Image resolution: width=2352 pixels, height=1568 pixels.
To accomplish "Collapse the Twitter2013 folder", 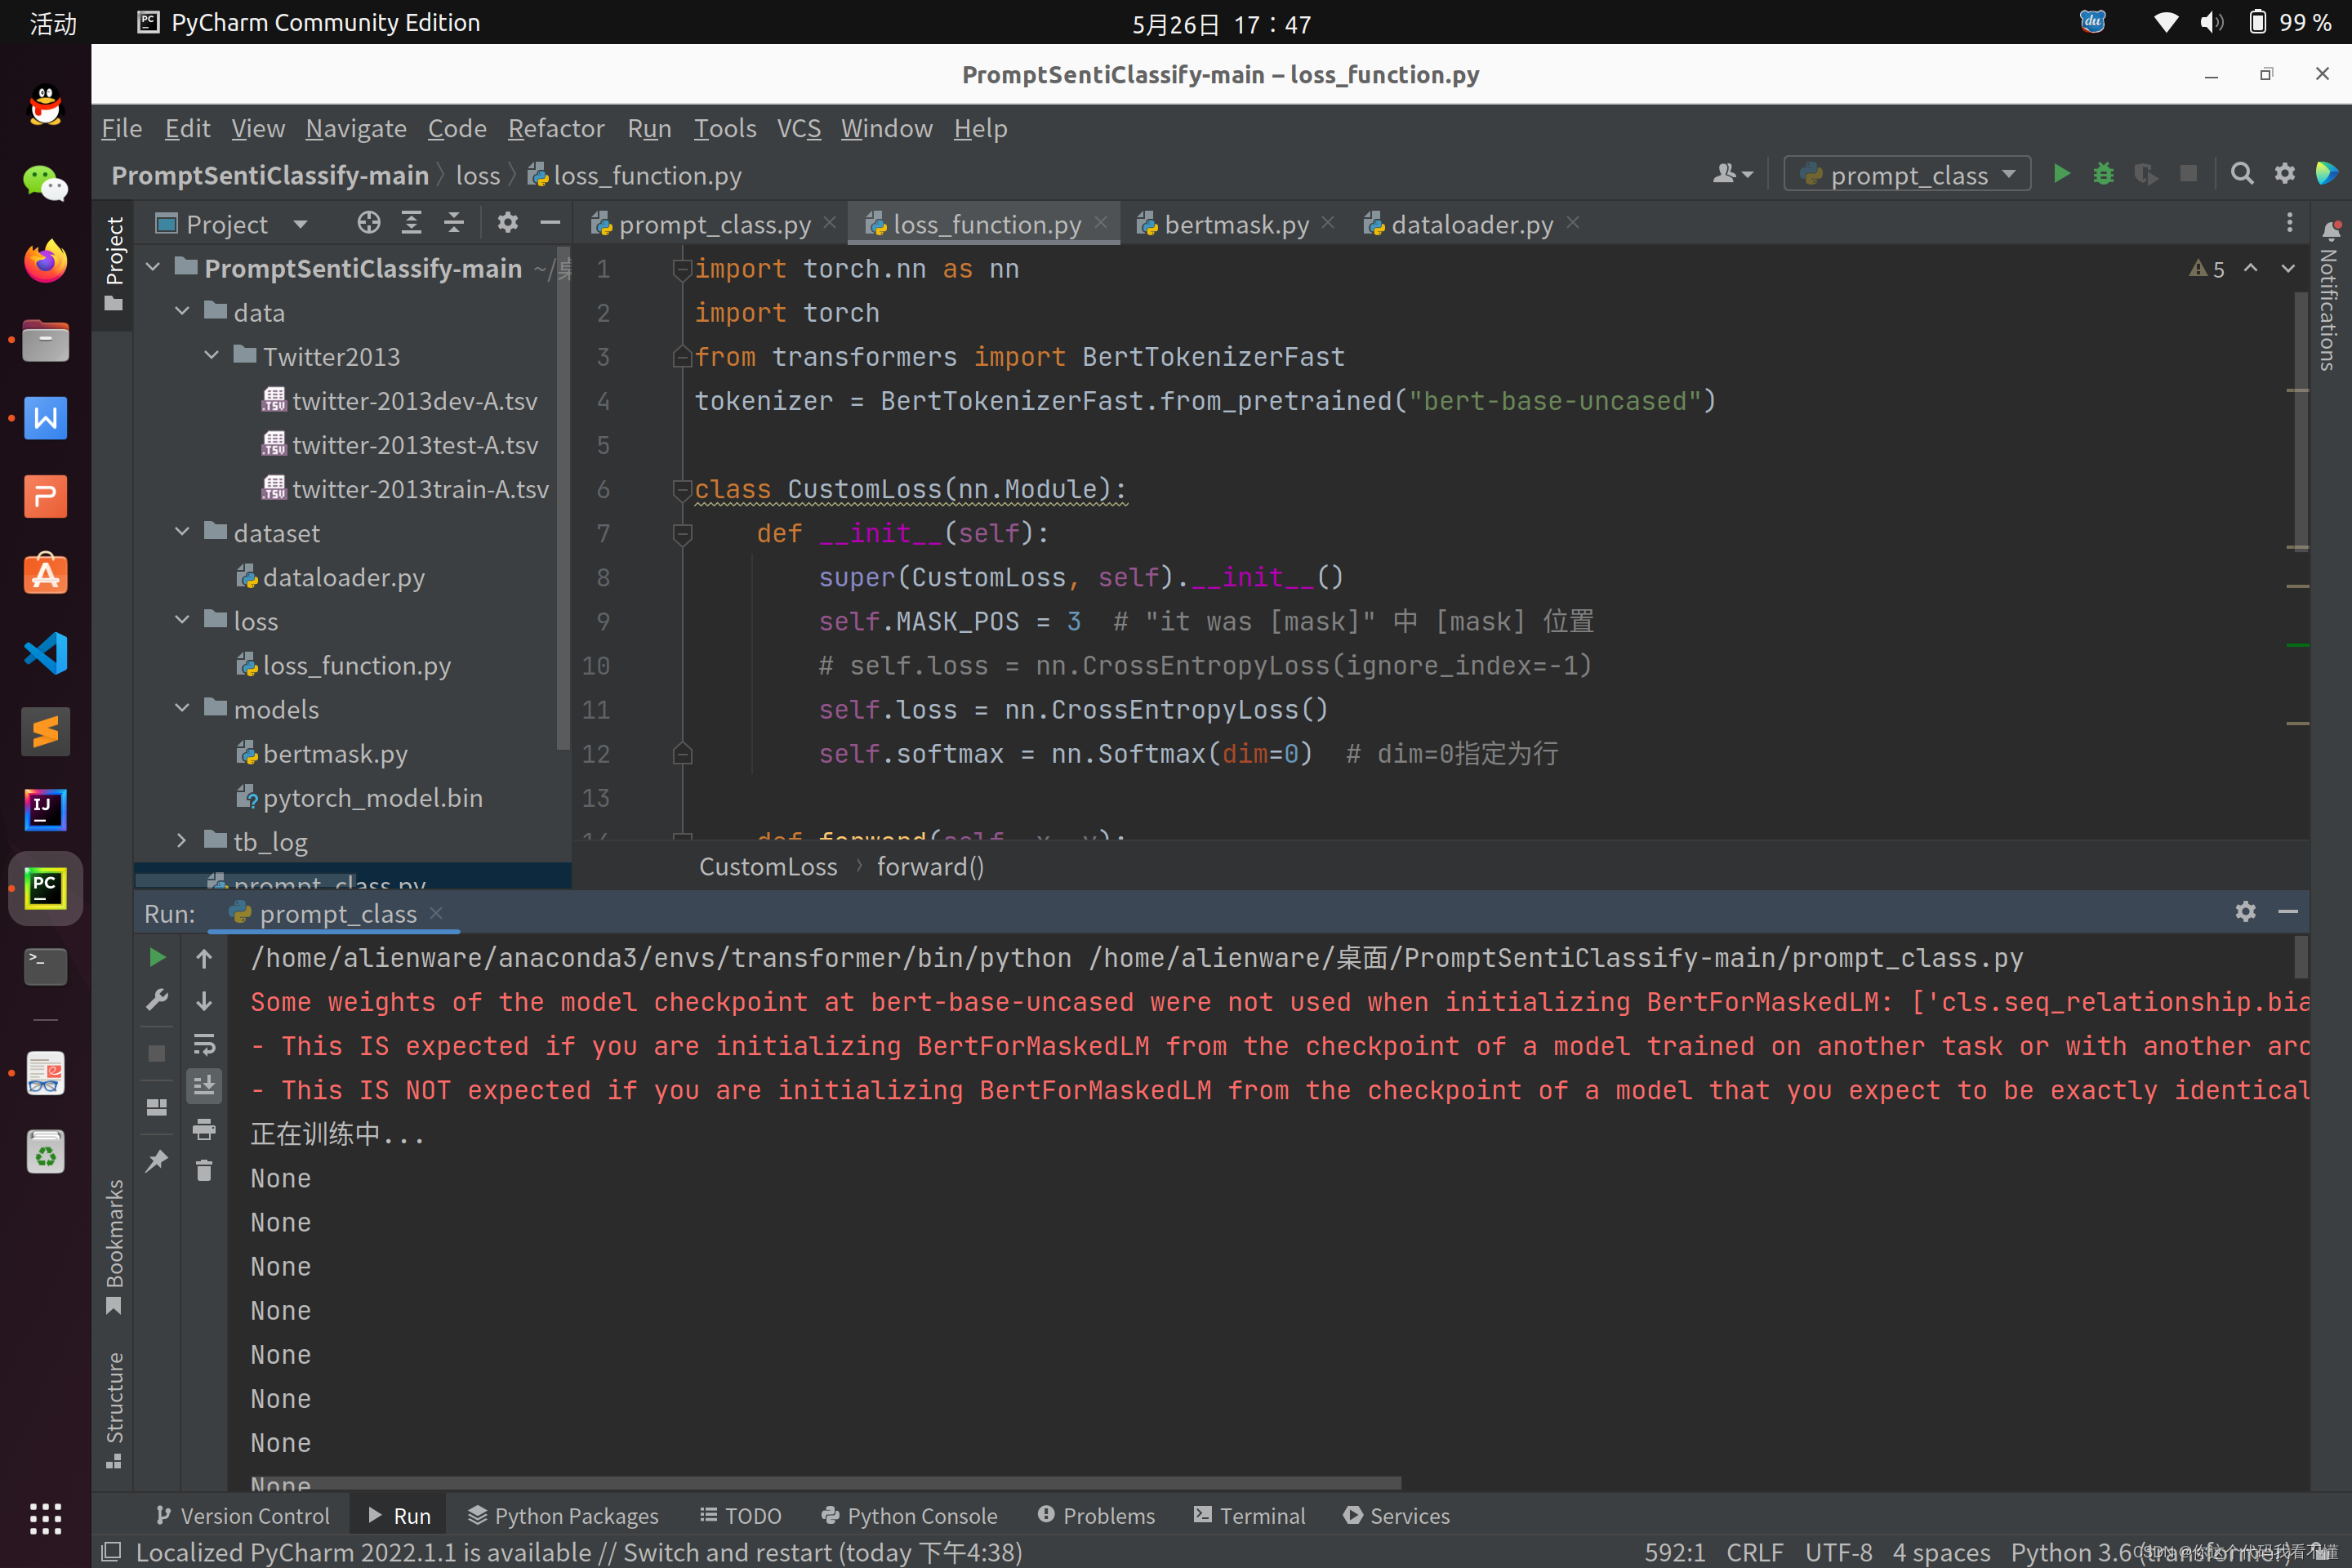I will [211, 356].
